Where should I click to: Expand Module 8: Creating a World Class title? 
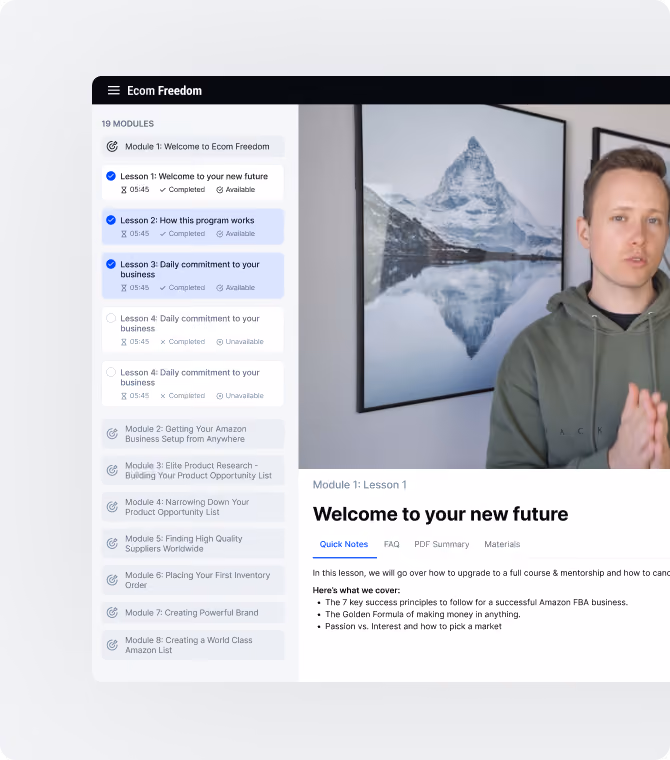(189, 645)
